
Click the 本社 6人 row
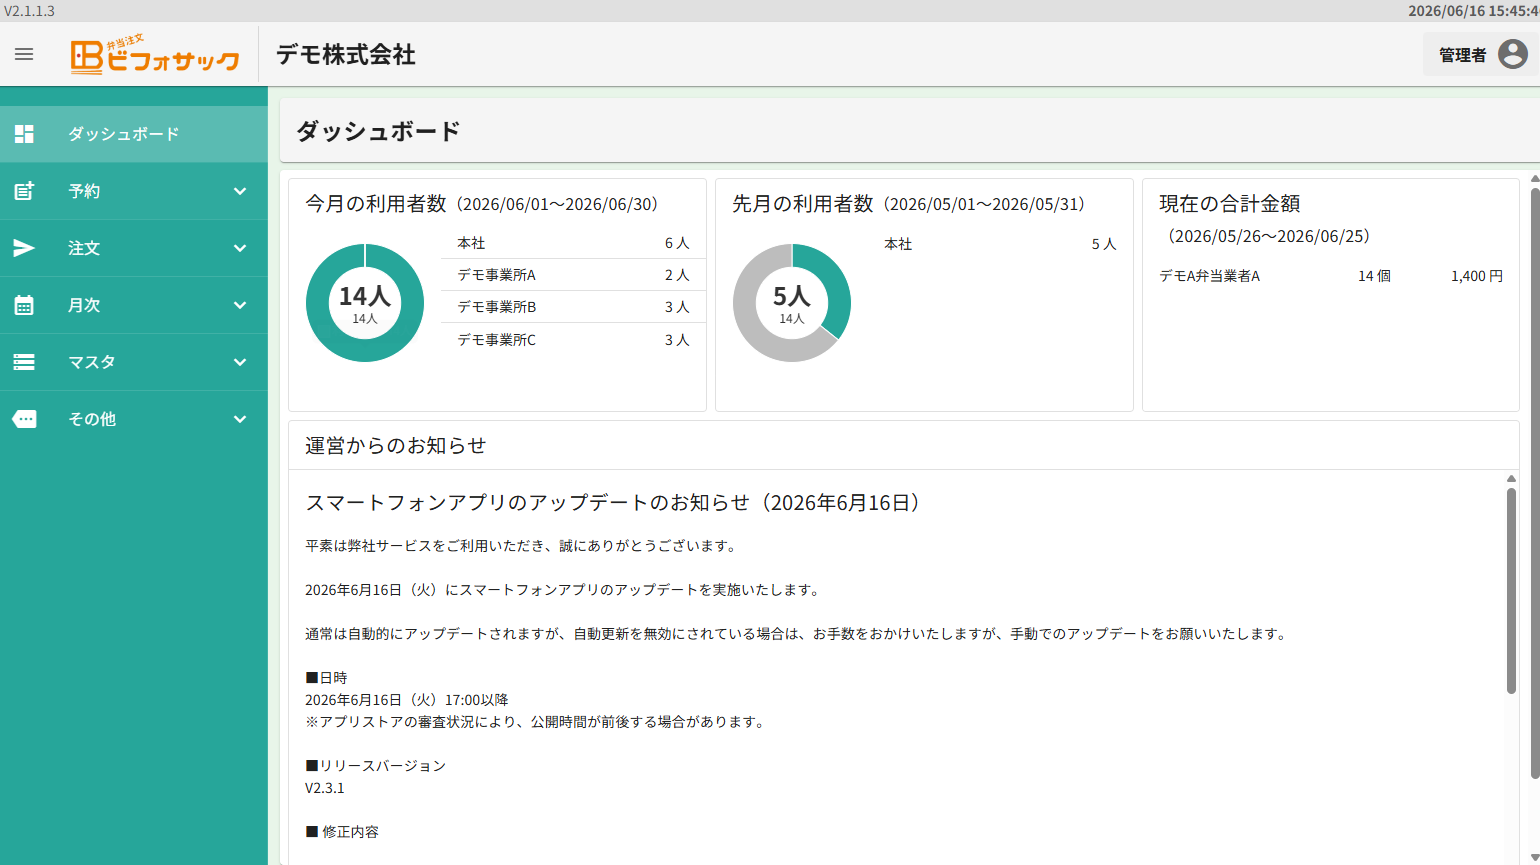coord(573,243)
